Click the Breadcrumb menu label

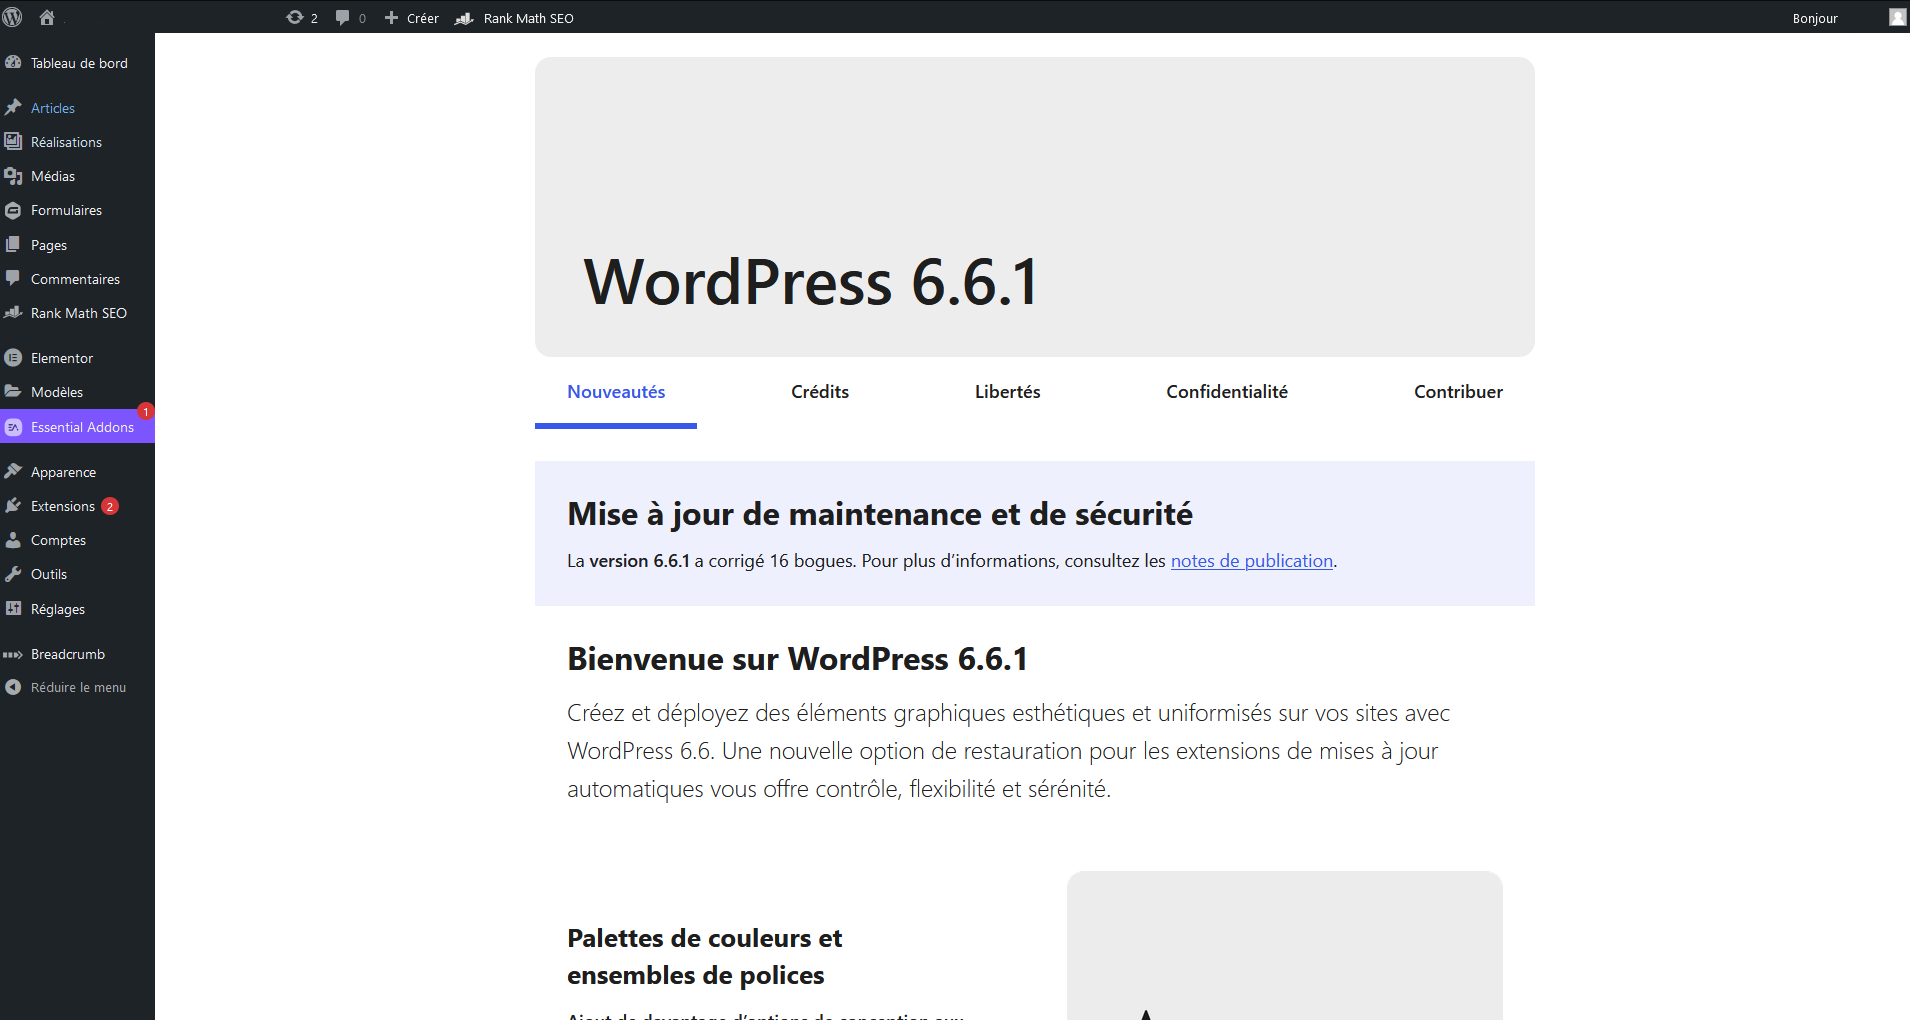[68, 654]
